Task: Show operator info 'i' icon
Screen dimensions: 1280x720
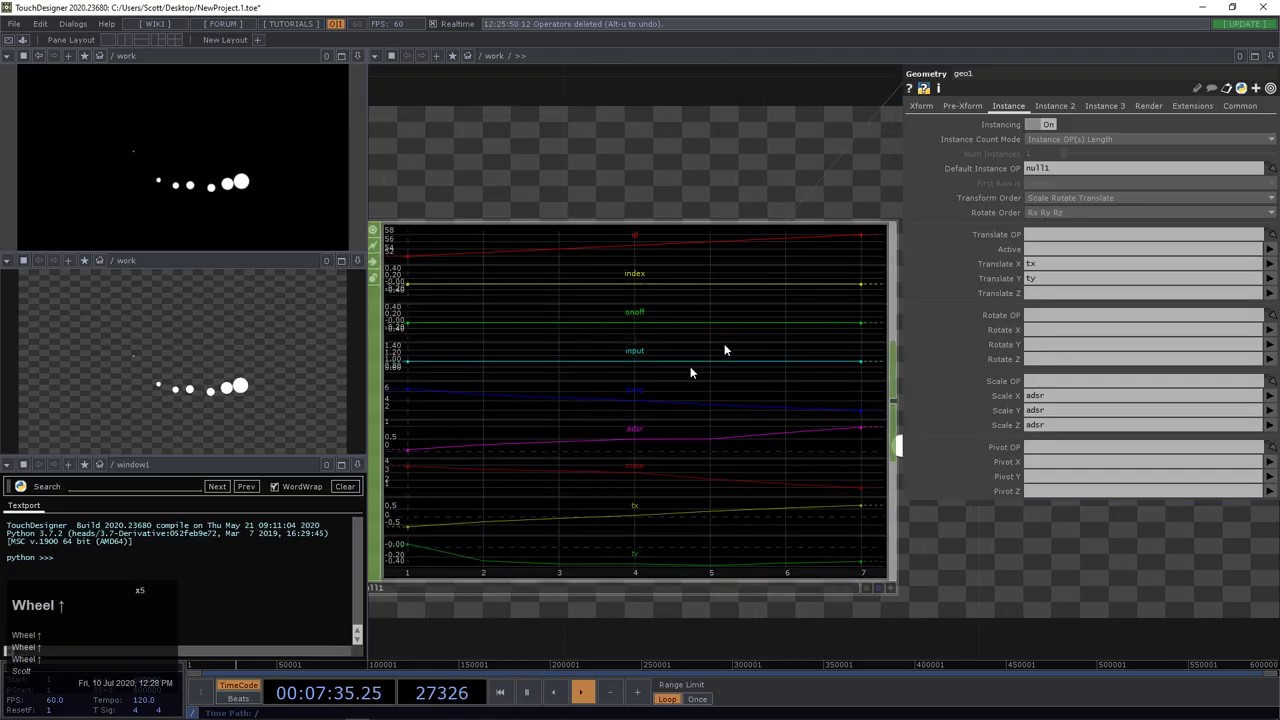Action: (x=938, y=89)
